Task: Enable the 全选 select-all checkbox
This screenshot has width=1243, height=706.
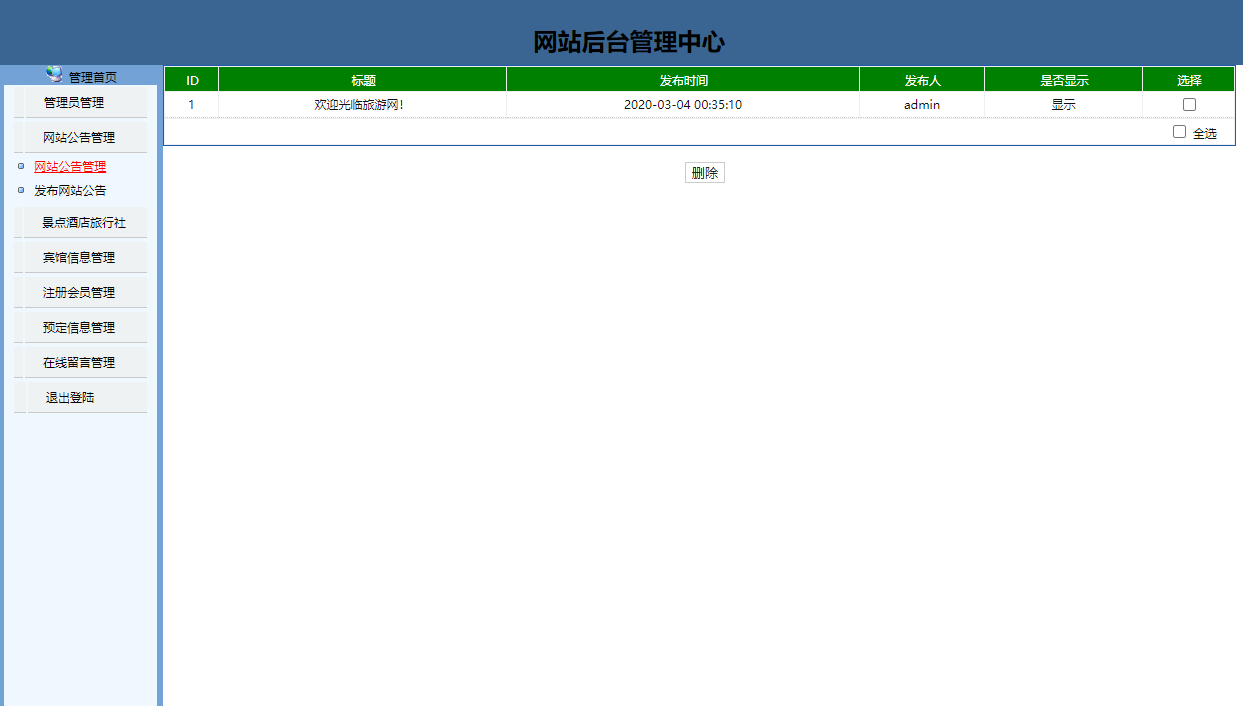Action: click(x=1179, y=131)
